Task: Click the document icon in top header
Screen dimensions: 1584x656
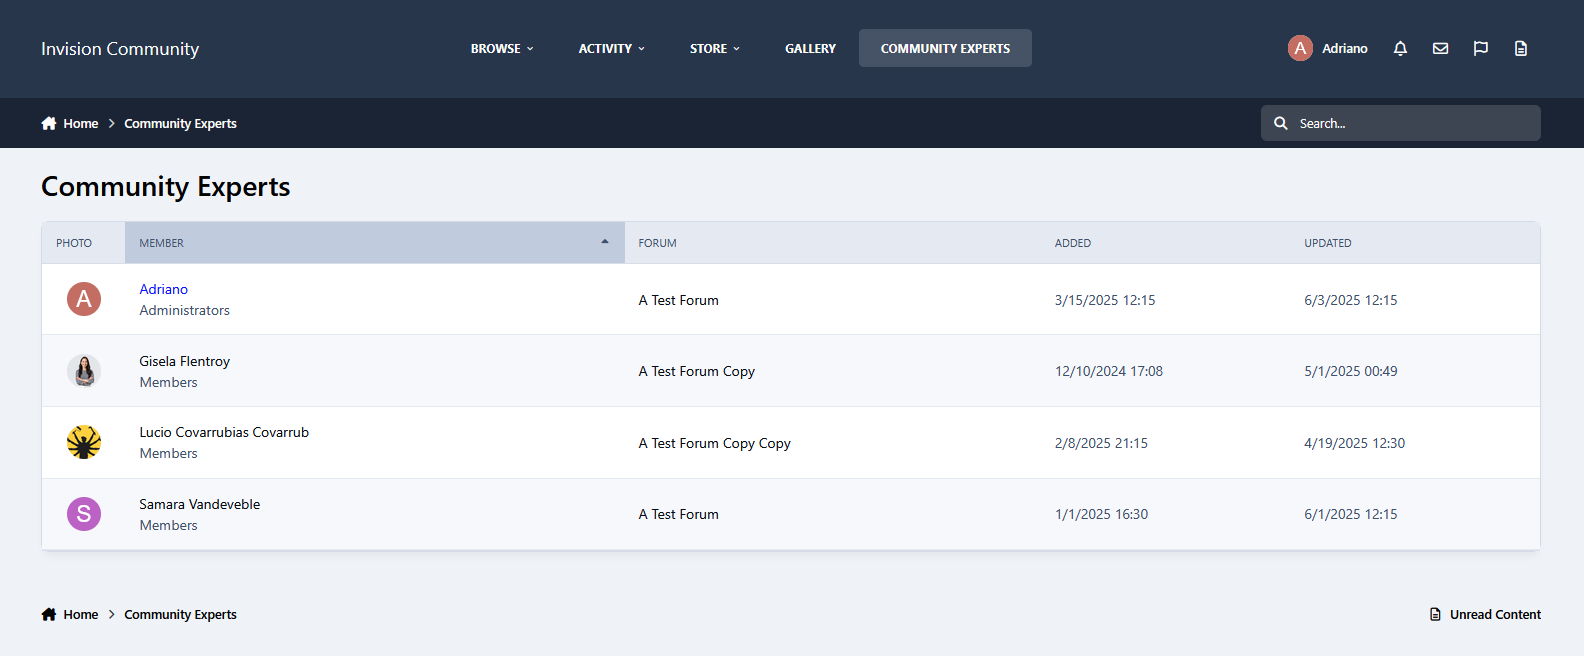Action: [1520, 48]
